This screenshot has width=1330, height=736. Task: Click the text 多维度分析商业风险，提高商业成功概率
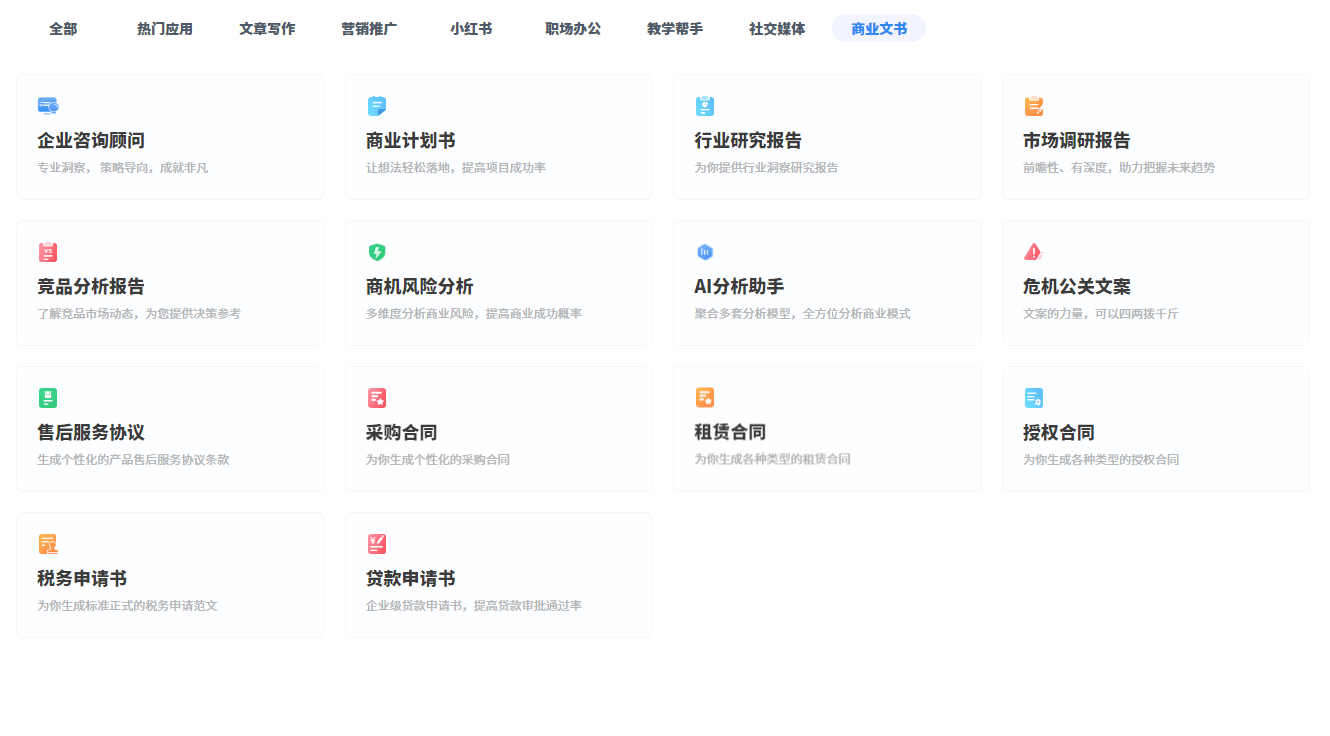pos(474,314)
